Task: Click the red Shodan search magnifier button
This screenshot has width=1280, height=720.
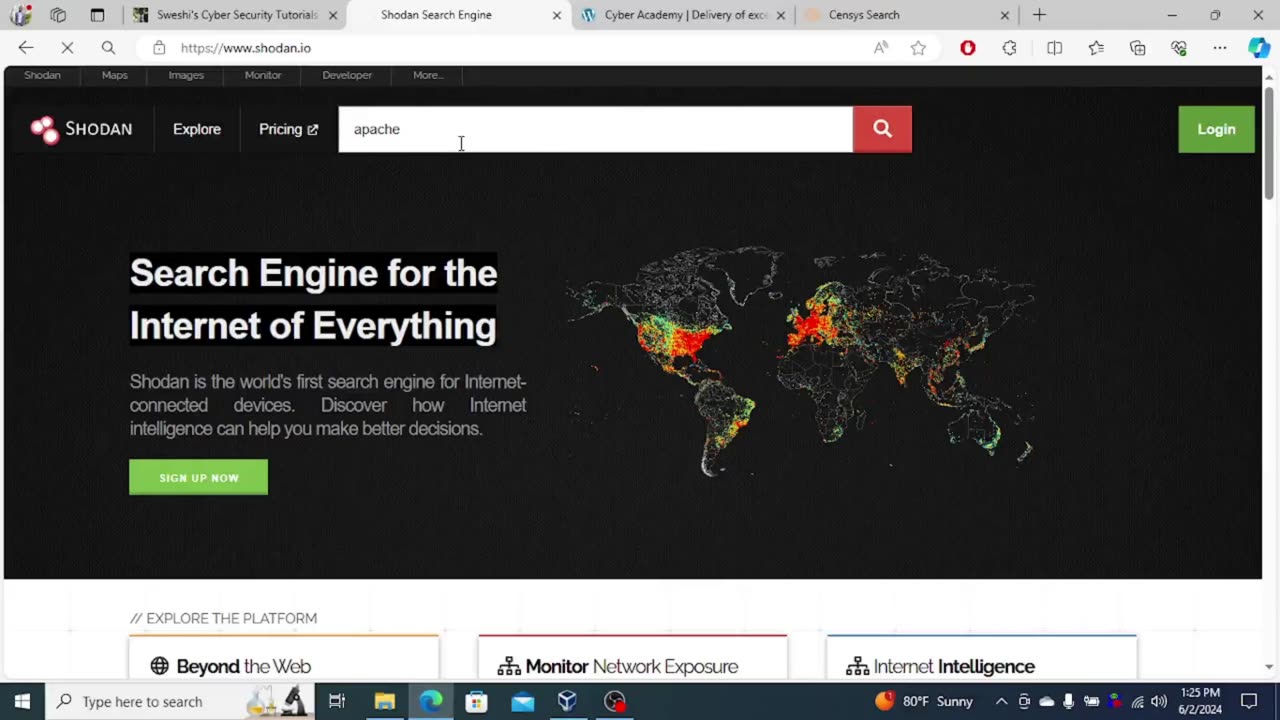Action: pos(882,129)
